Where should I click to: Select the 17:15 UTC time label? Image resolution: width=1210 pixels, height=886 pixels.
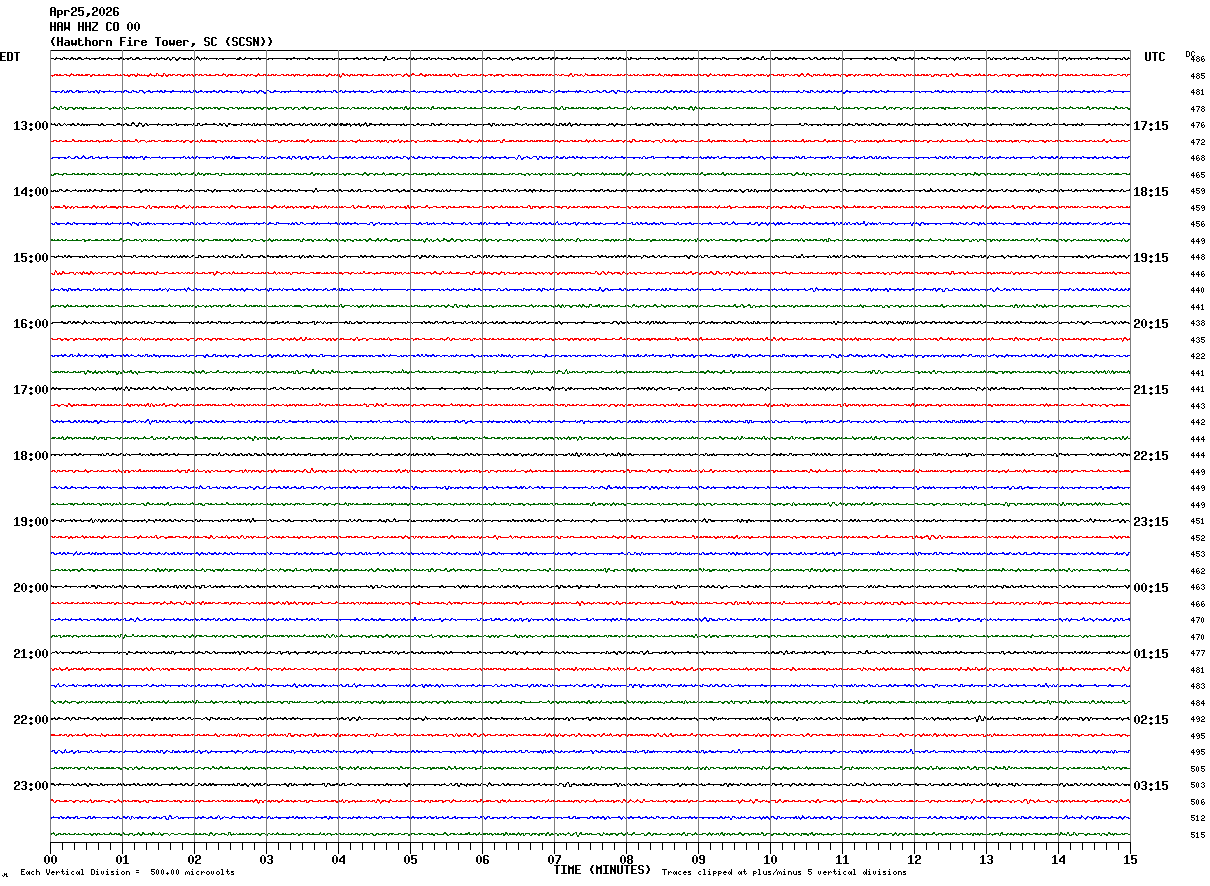1151,126
